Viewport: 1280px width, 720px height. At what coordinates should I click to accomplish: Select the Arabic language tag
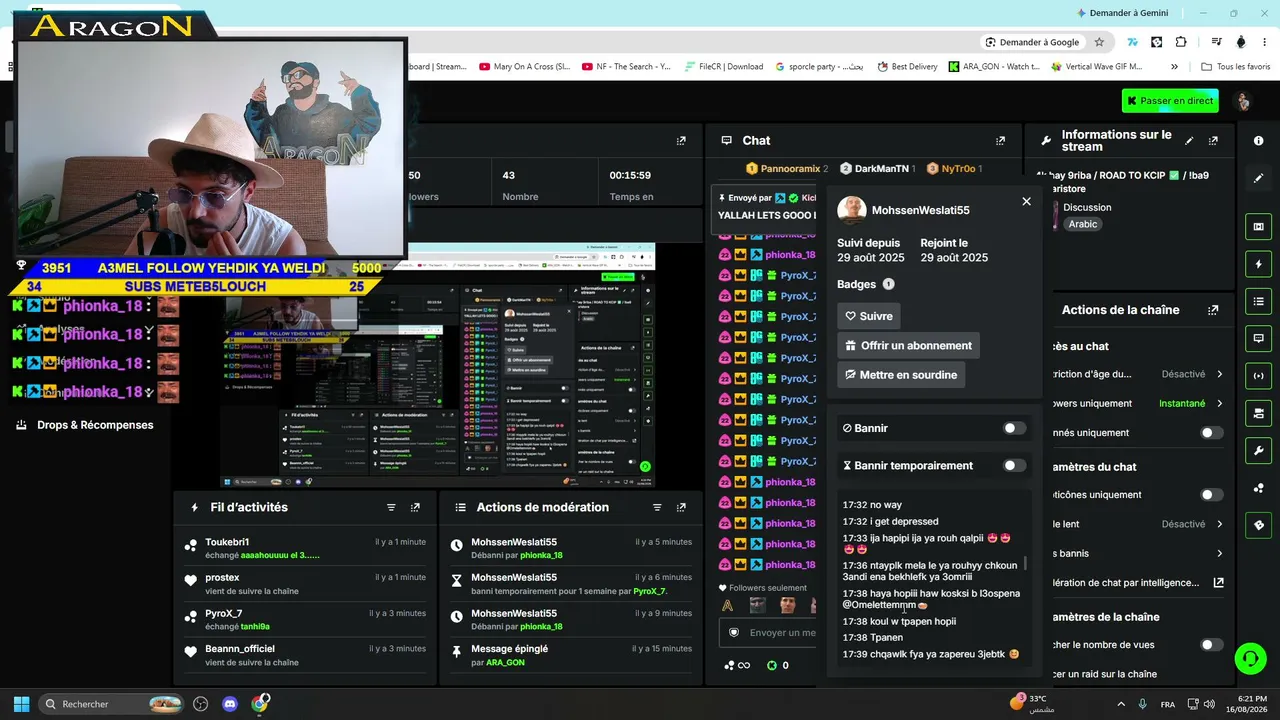click(1083, 224)
